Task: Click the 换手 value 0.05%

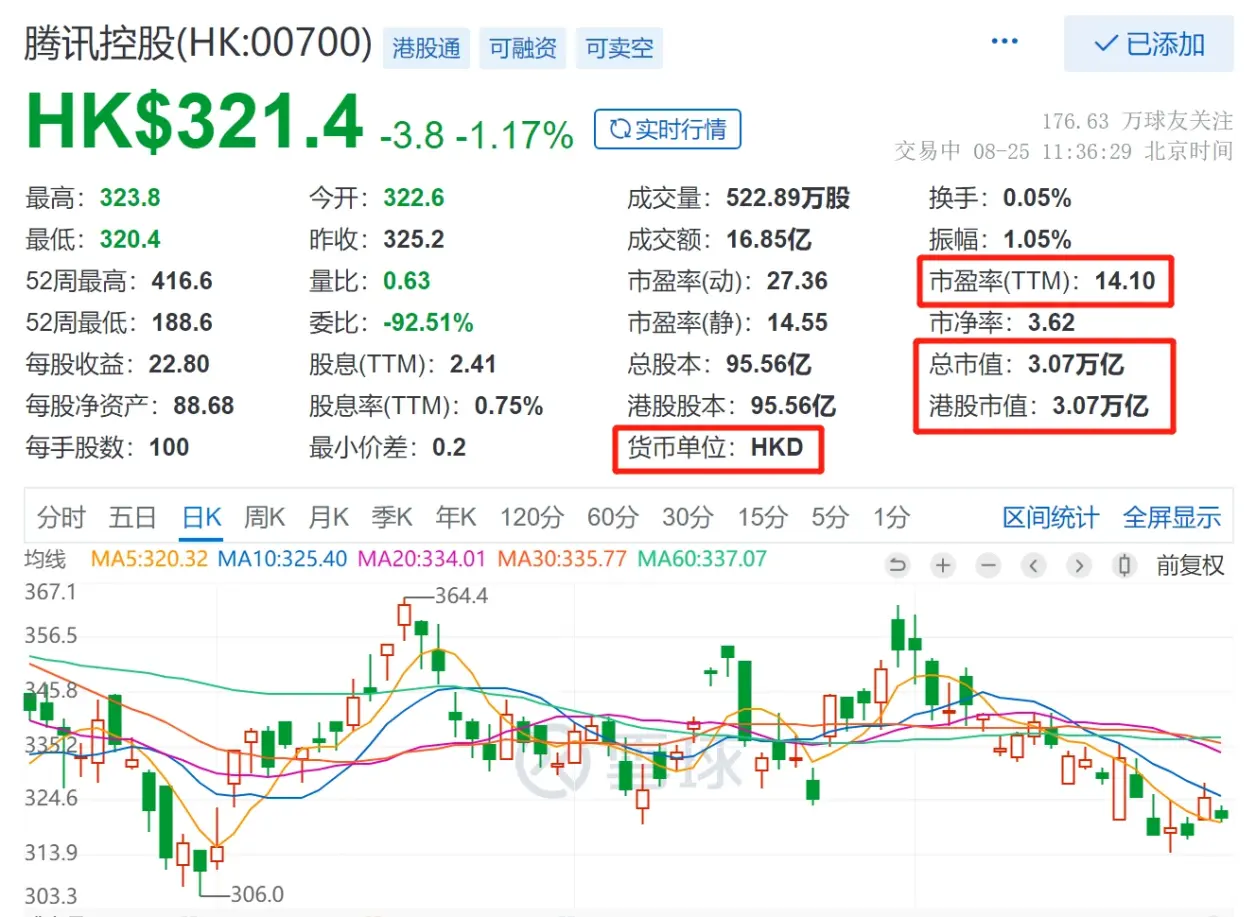Action: [x=1037, y=198]
